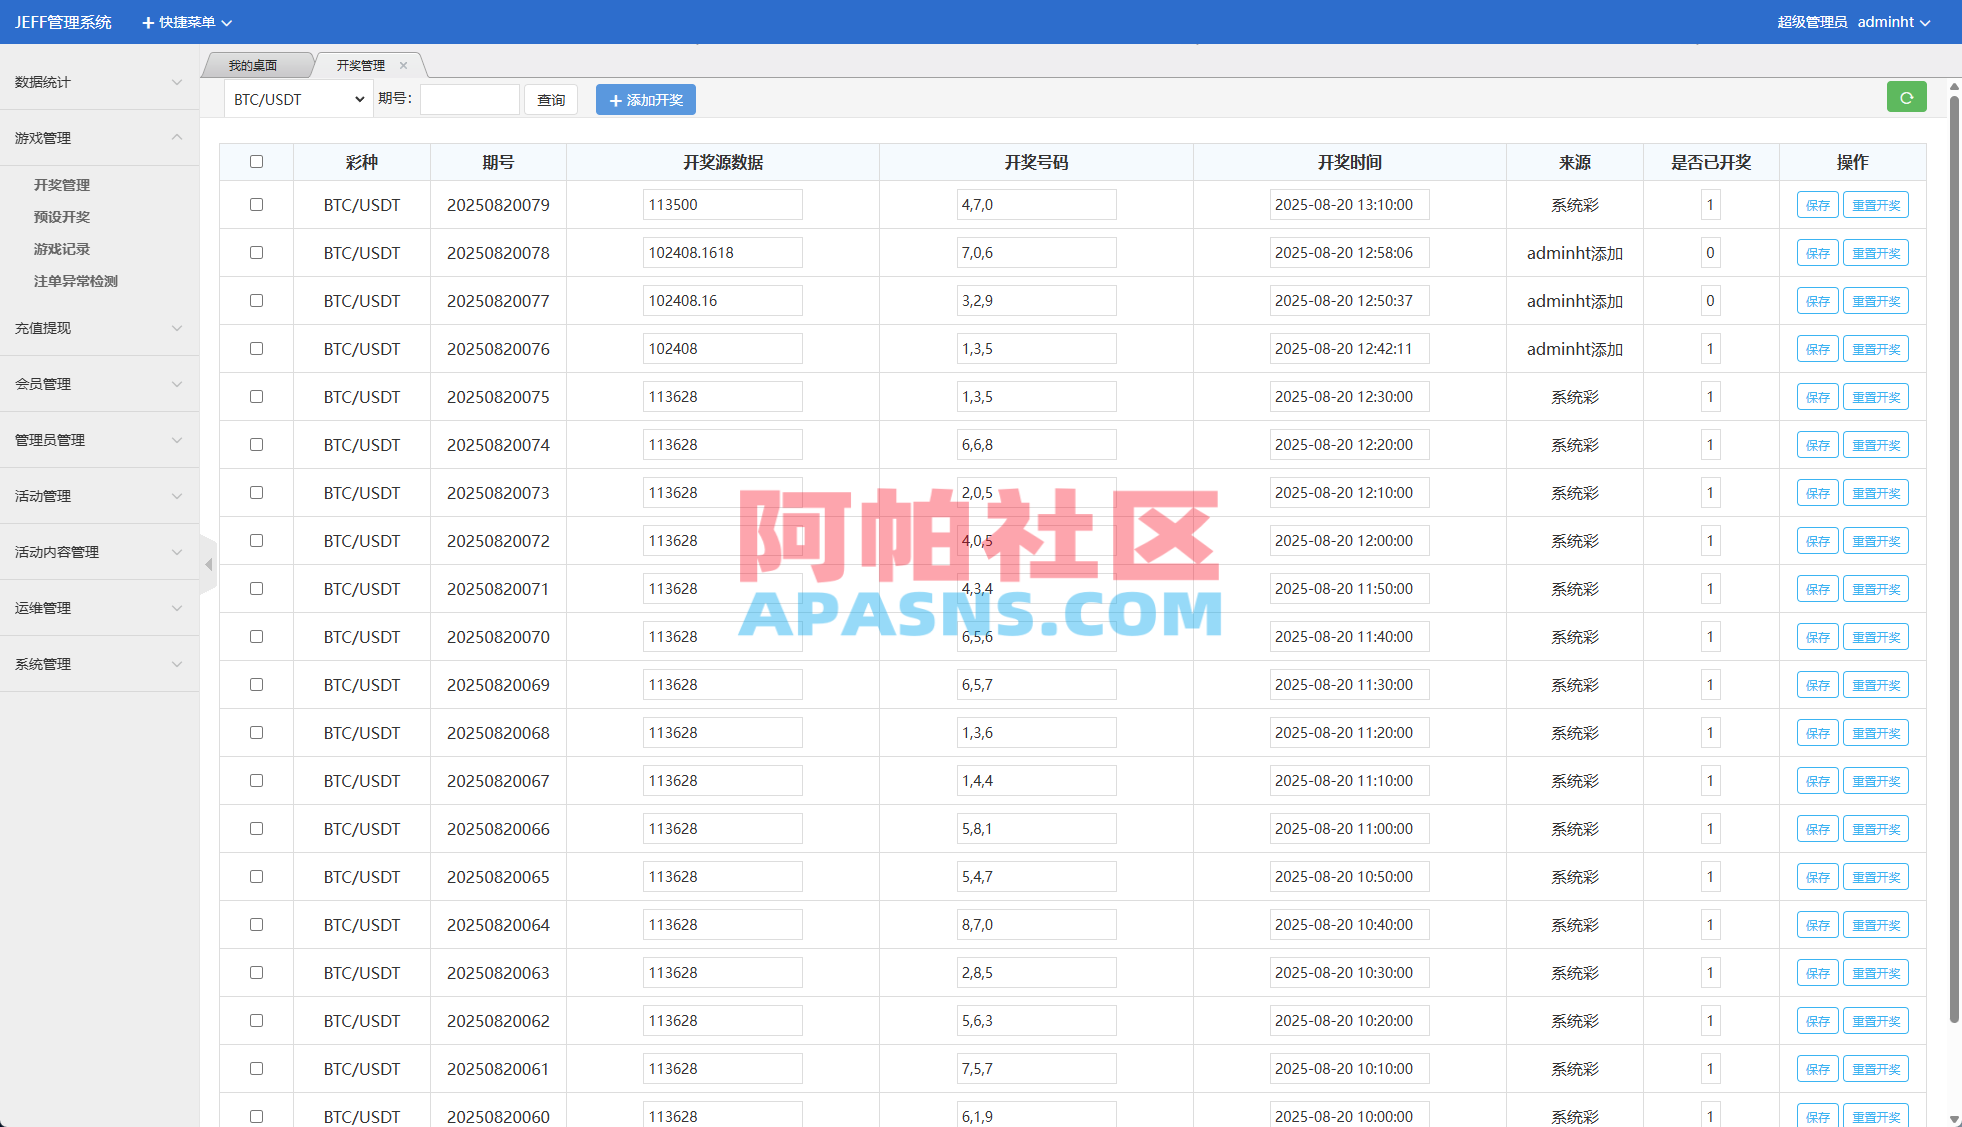Select 开奖管理 in the sidebar
The height and width of the screenshot is (1127, 1962).
pos(60,185)
